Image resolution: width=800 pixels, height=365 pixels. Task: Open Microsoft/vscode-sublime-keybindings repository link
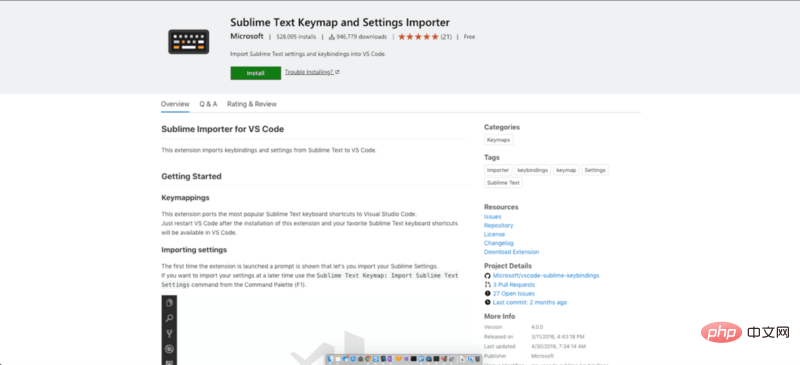click(546, 276)
